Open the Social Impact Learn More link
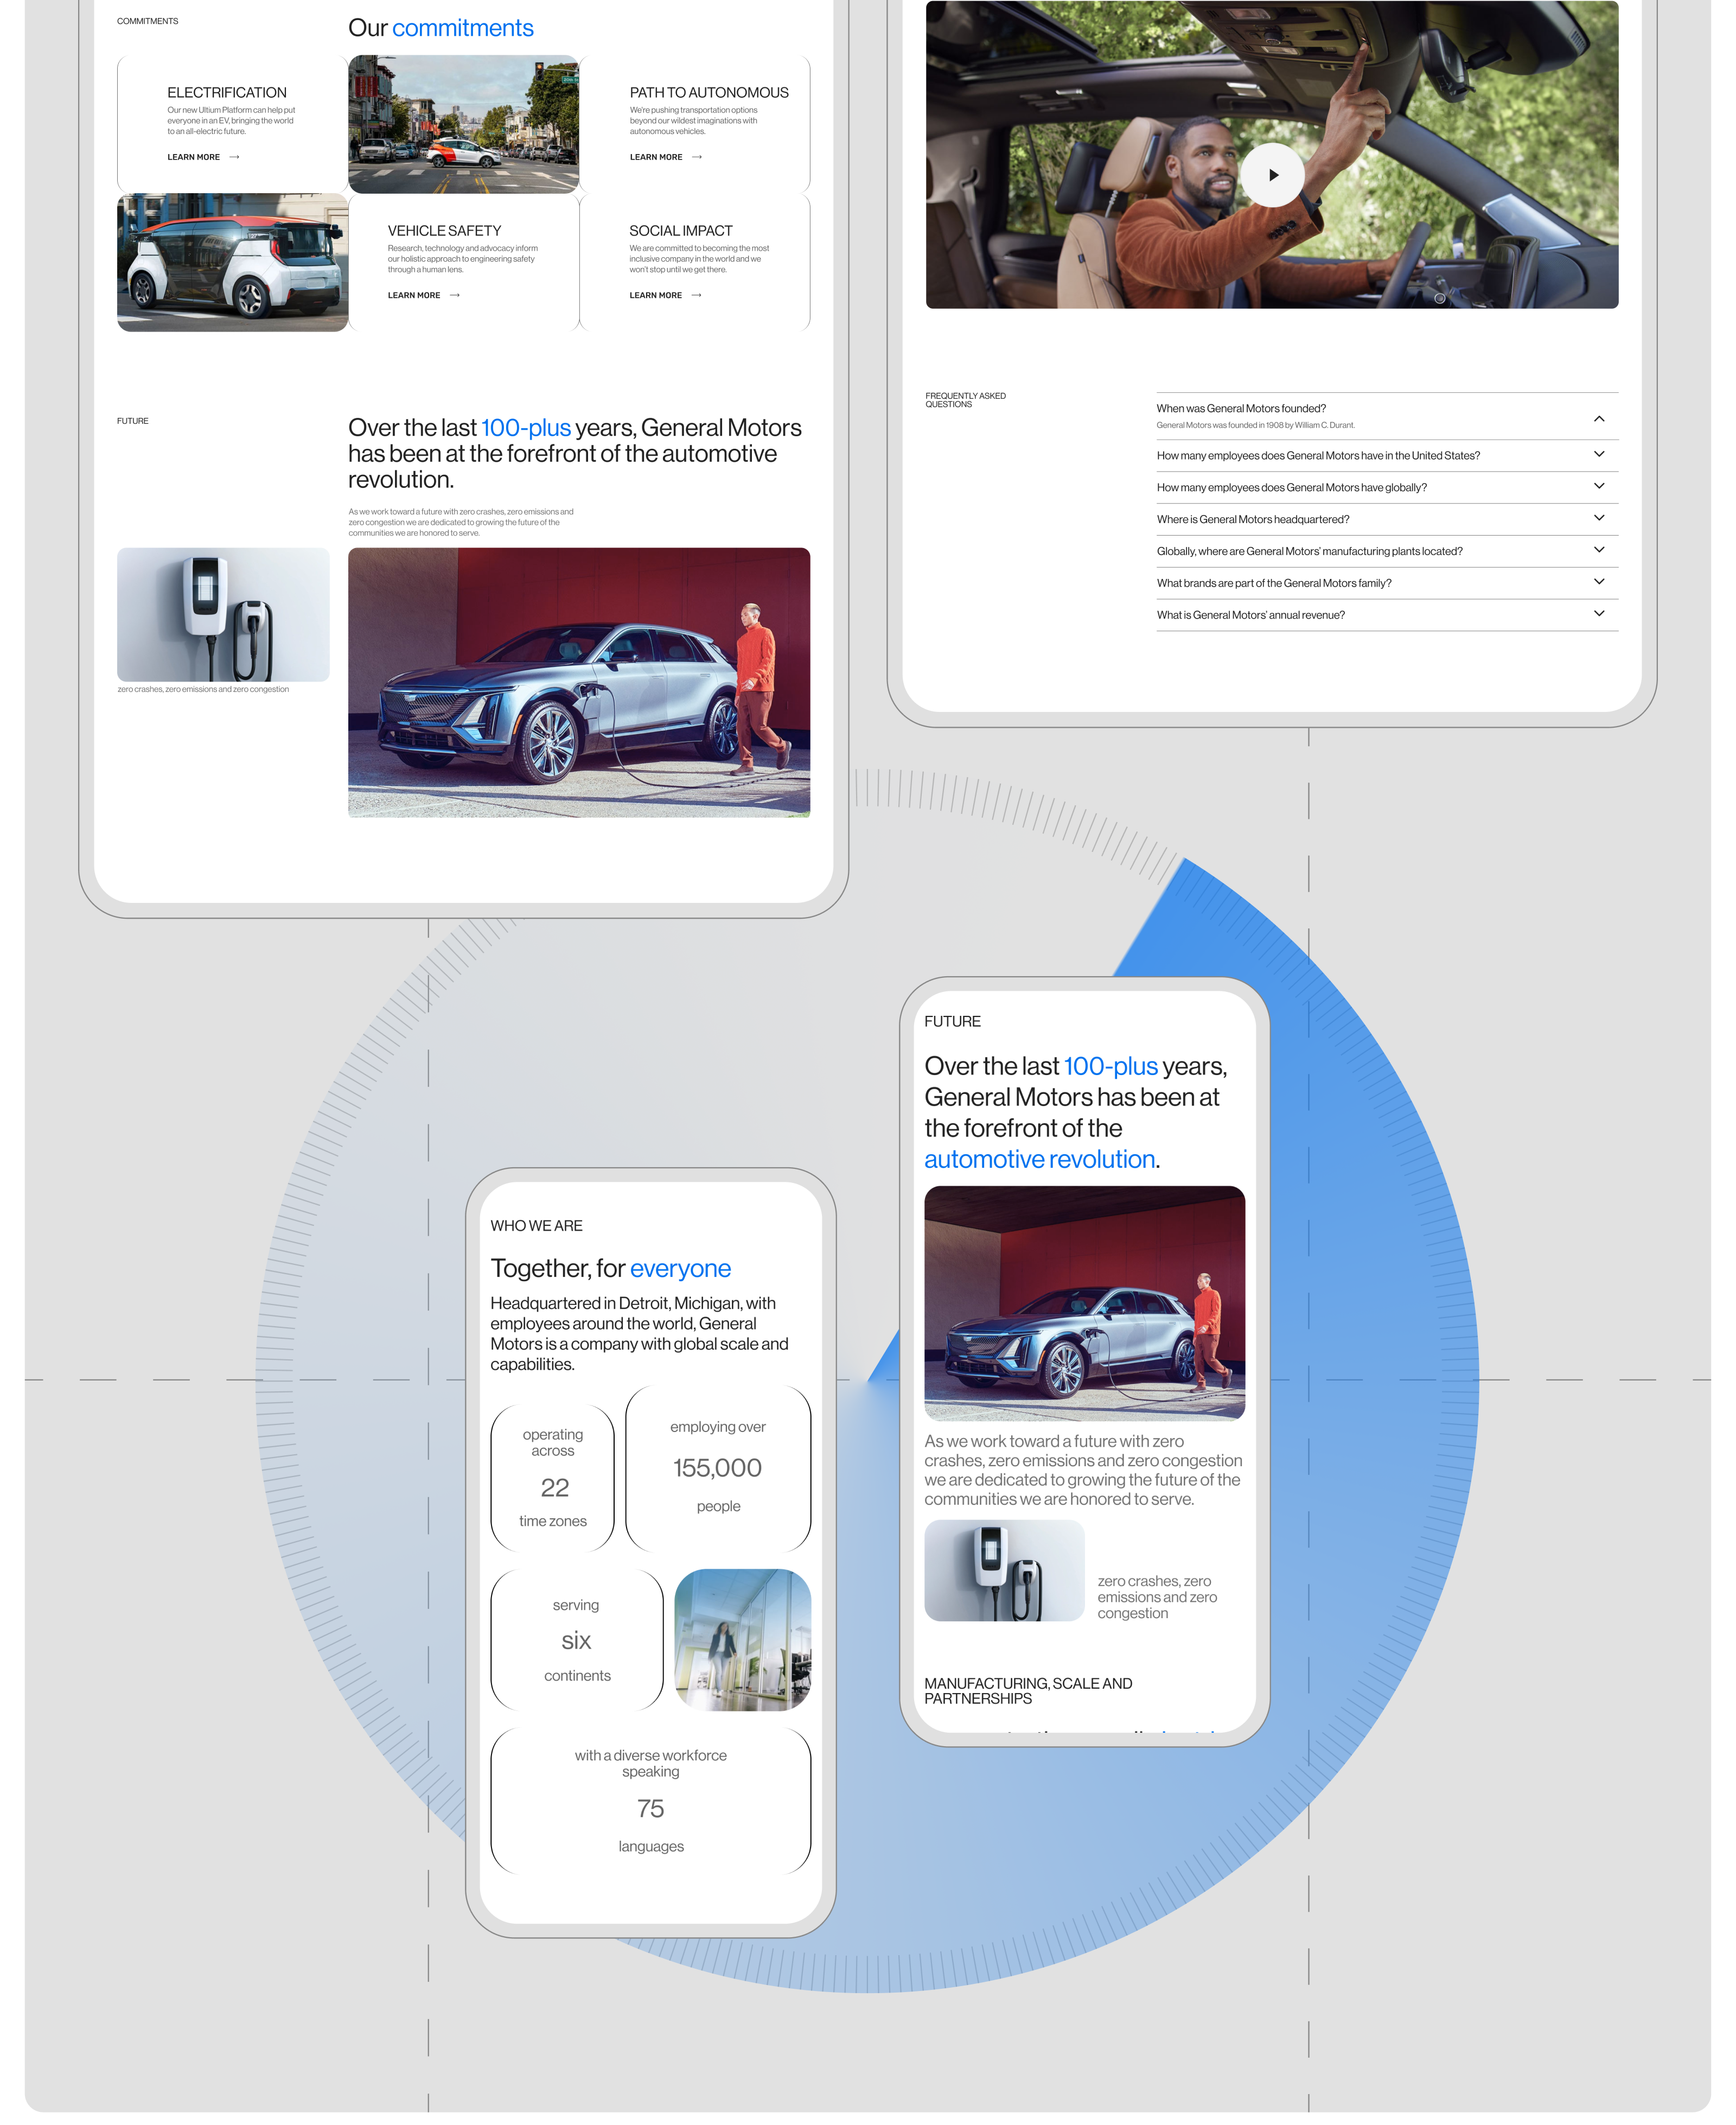Screen dimensions: 1736x2125 [x=655, y=295]
